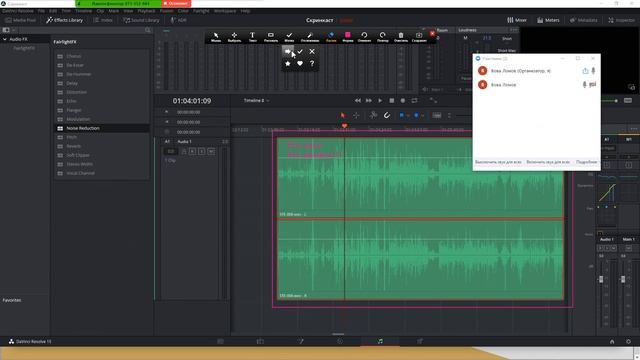Toggle the Mixer panel
The width and height of the screenshot is (640, 360).
point(517,20)
